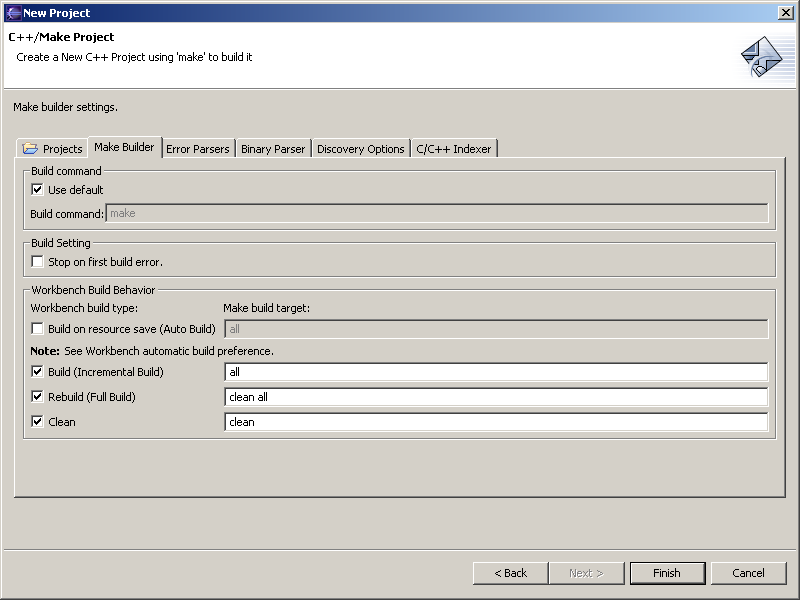The height and width of the screenshot is (600, 800).
Task: Select the Discovery Options tab
Action: [360, 149]
